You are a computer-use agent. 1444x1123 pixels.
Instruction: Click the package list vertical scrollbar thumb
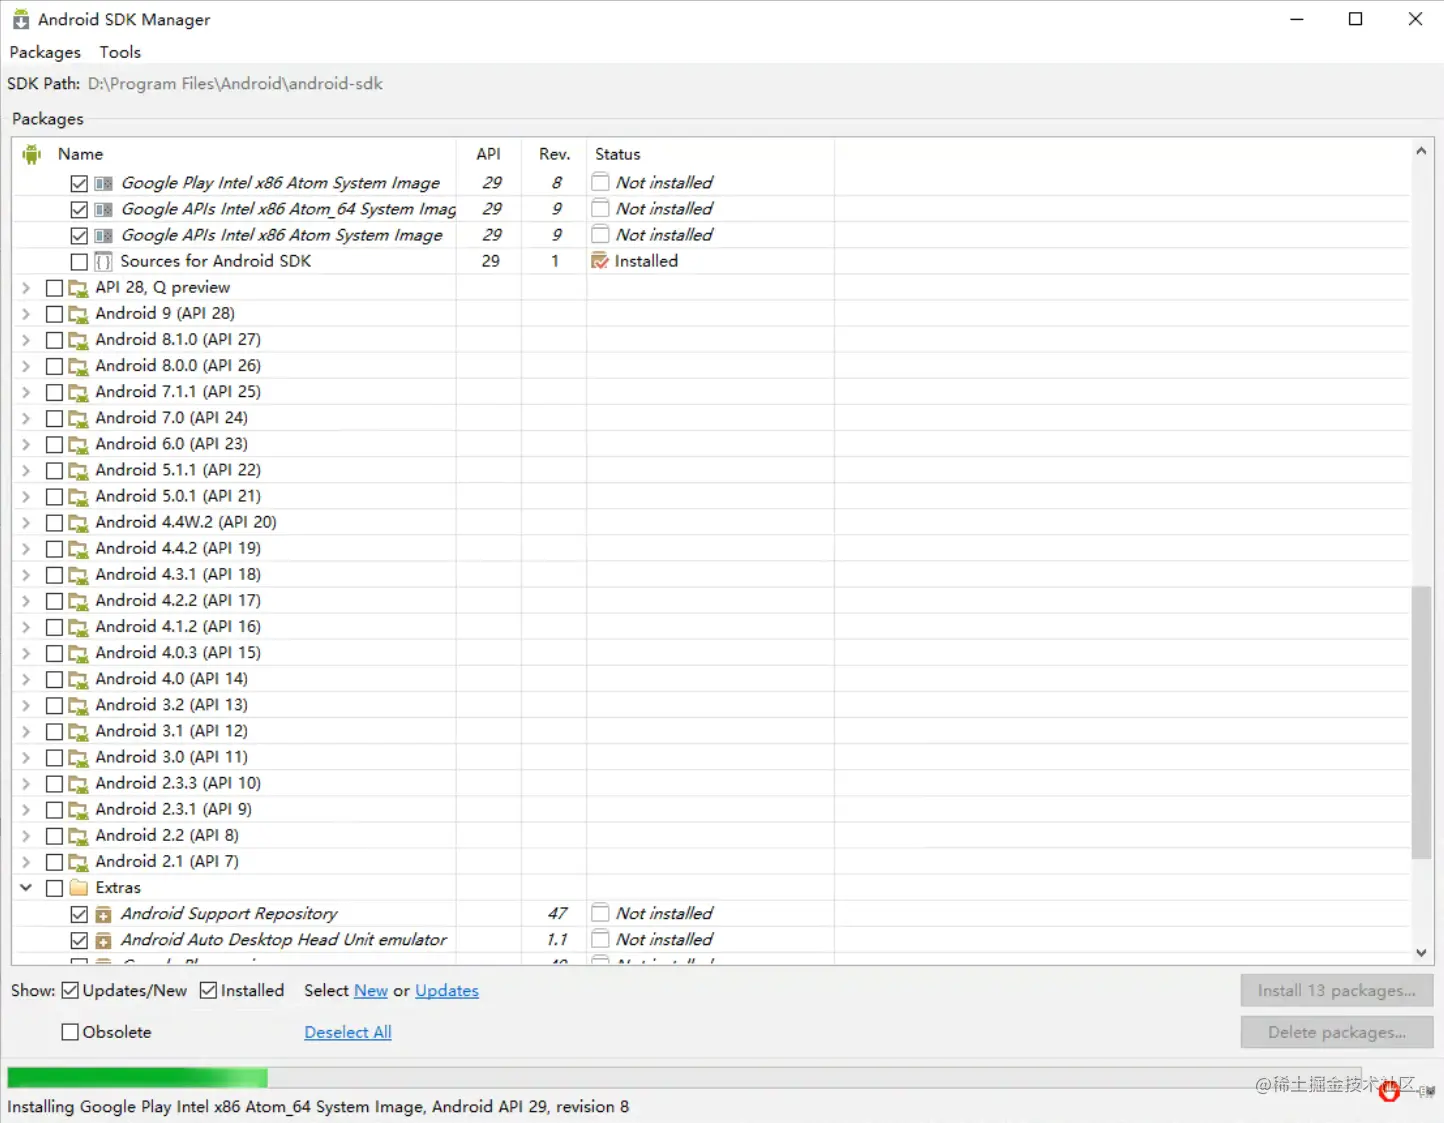(1421, 722)
